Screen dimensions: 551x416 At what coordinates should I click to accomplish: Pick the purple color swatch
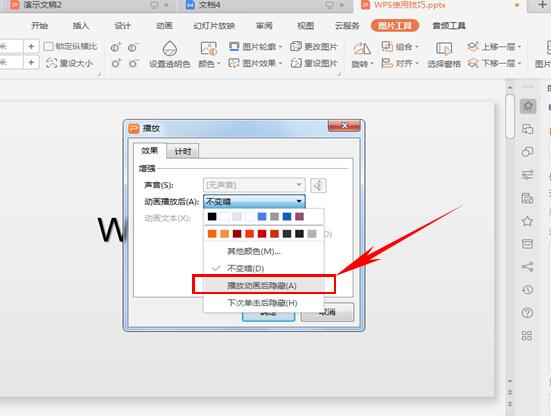299,216
